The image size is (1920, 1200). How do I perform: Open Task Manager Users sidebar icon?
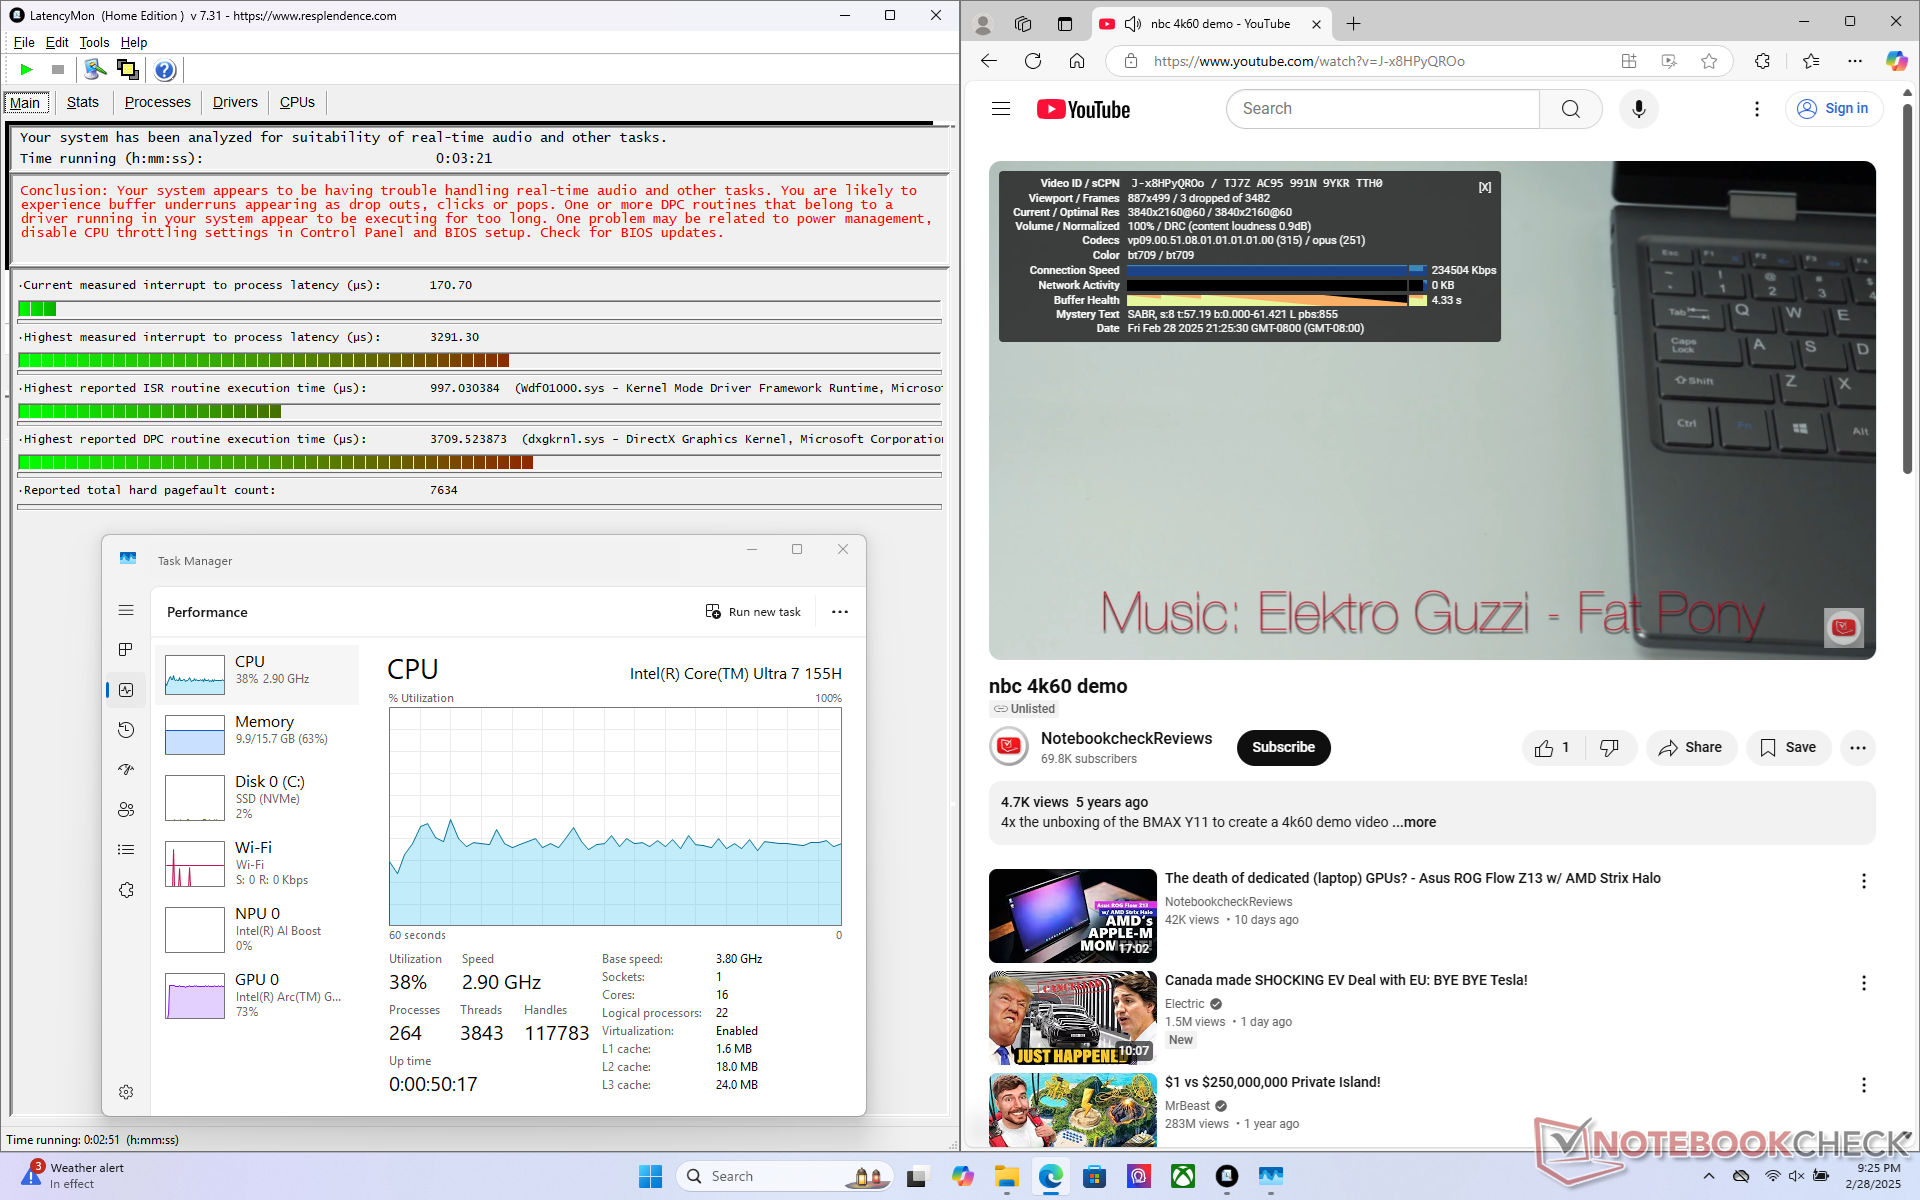126,810
